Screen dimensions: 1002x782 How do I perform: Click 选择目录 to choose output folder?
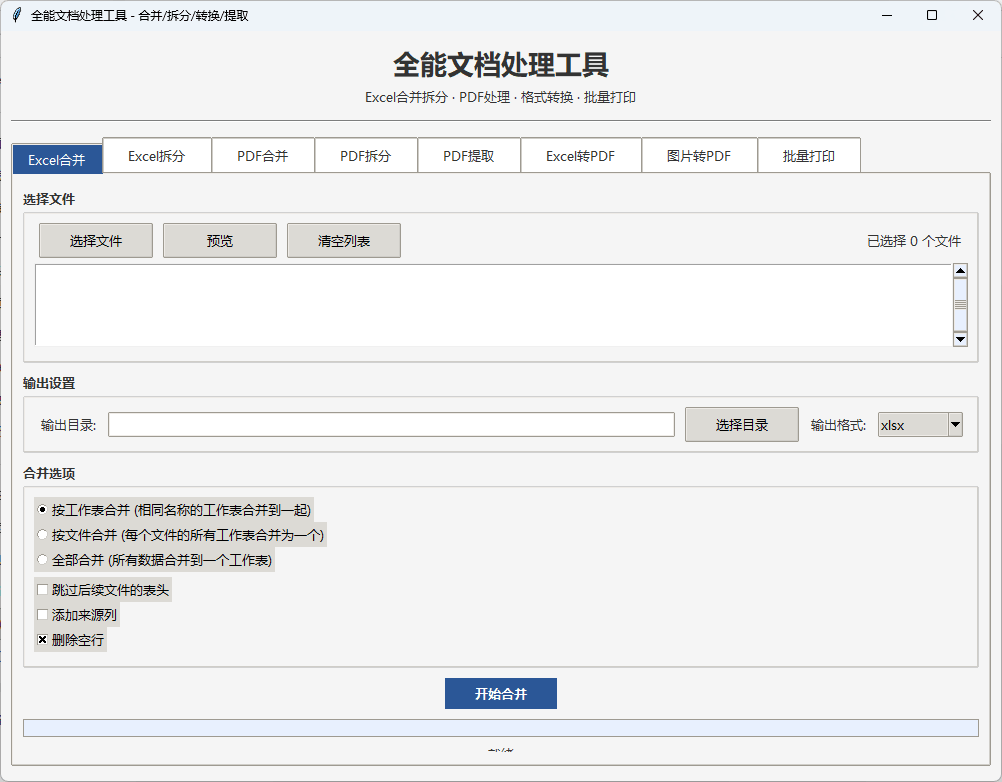coord(742,425)
